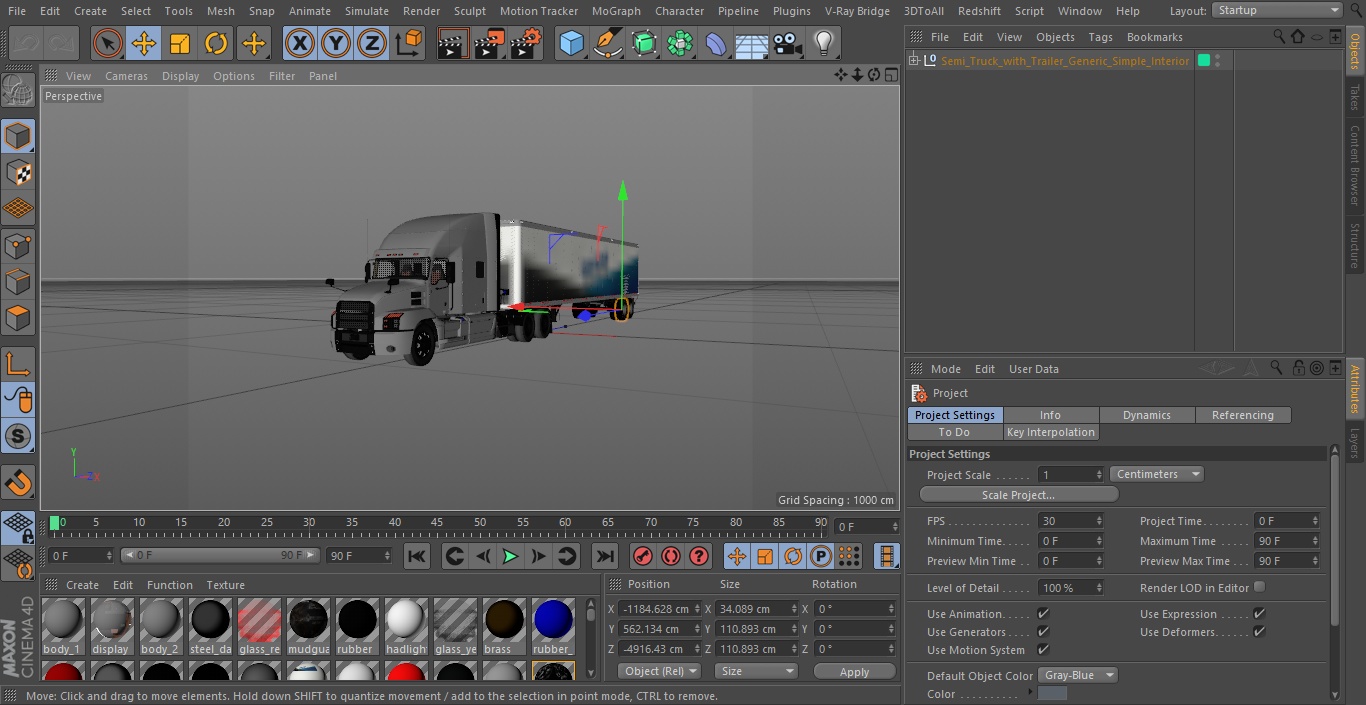Open MoGraph menu
1366x705 pixels.
click(x=616, y=11)
